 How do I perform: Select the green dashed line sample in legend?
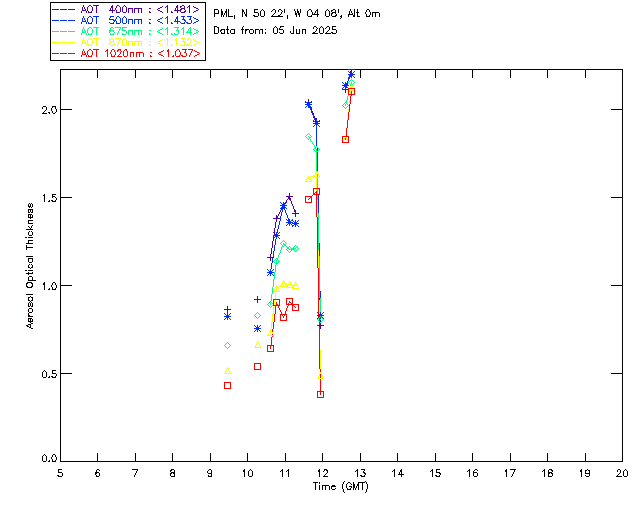pyautogui.click(x=64, y=32)
